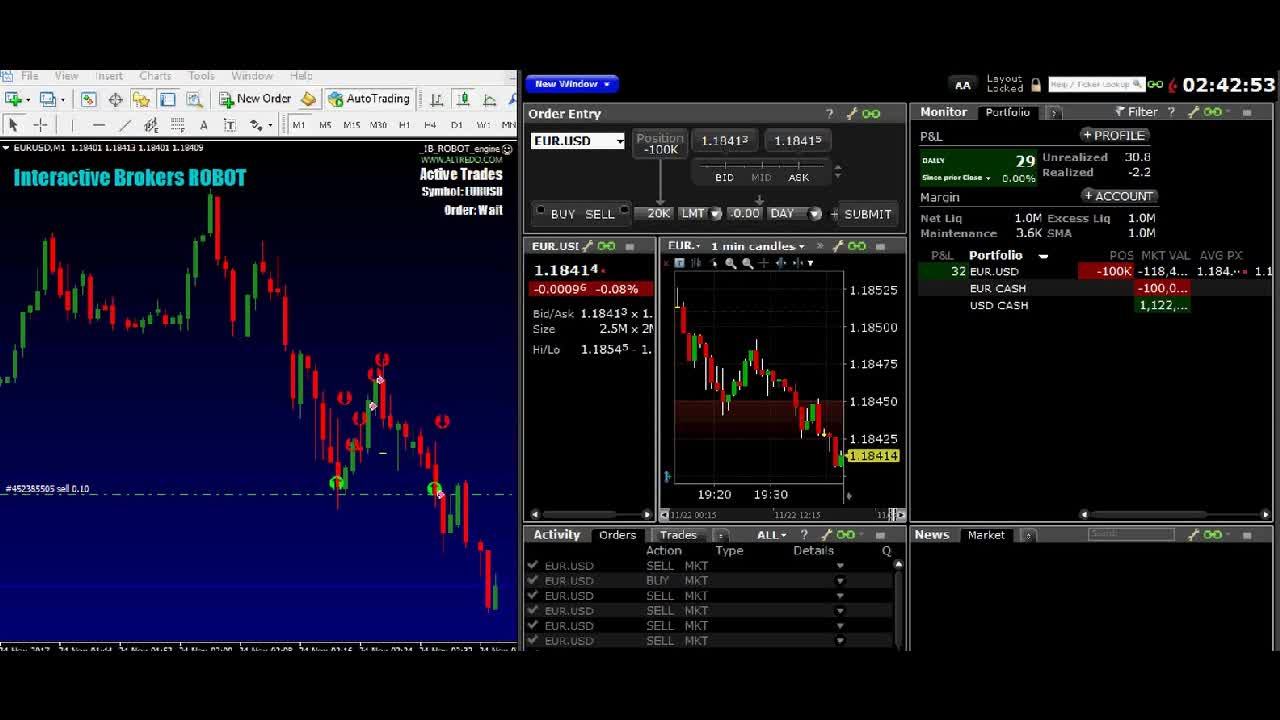Click ASK on bid/ask price slider
This screenshot has height=720, width=1280.
point(798,177)
